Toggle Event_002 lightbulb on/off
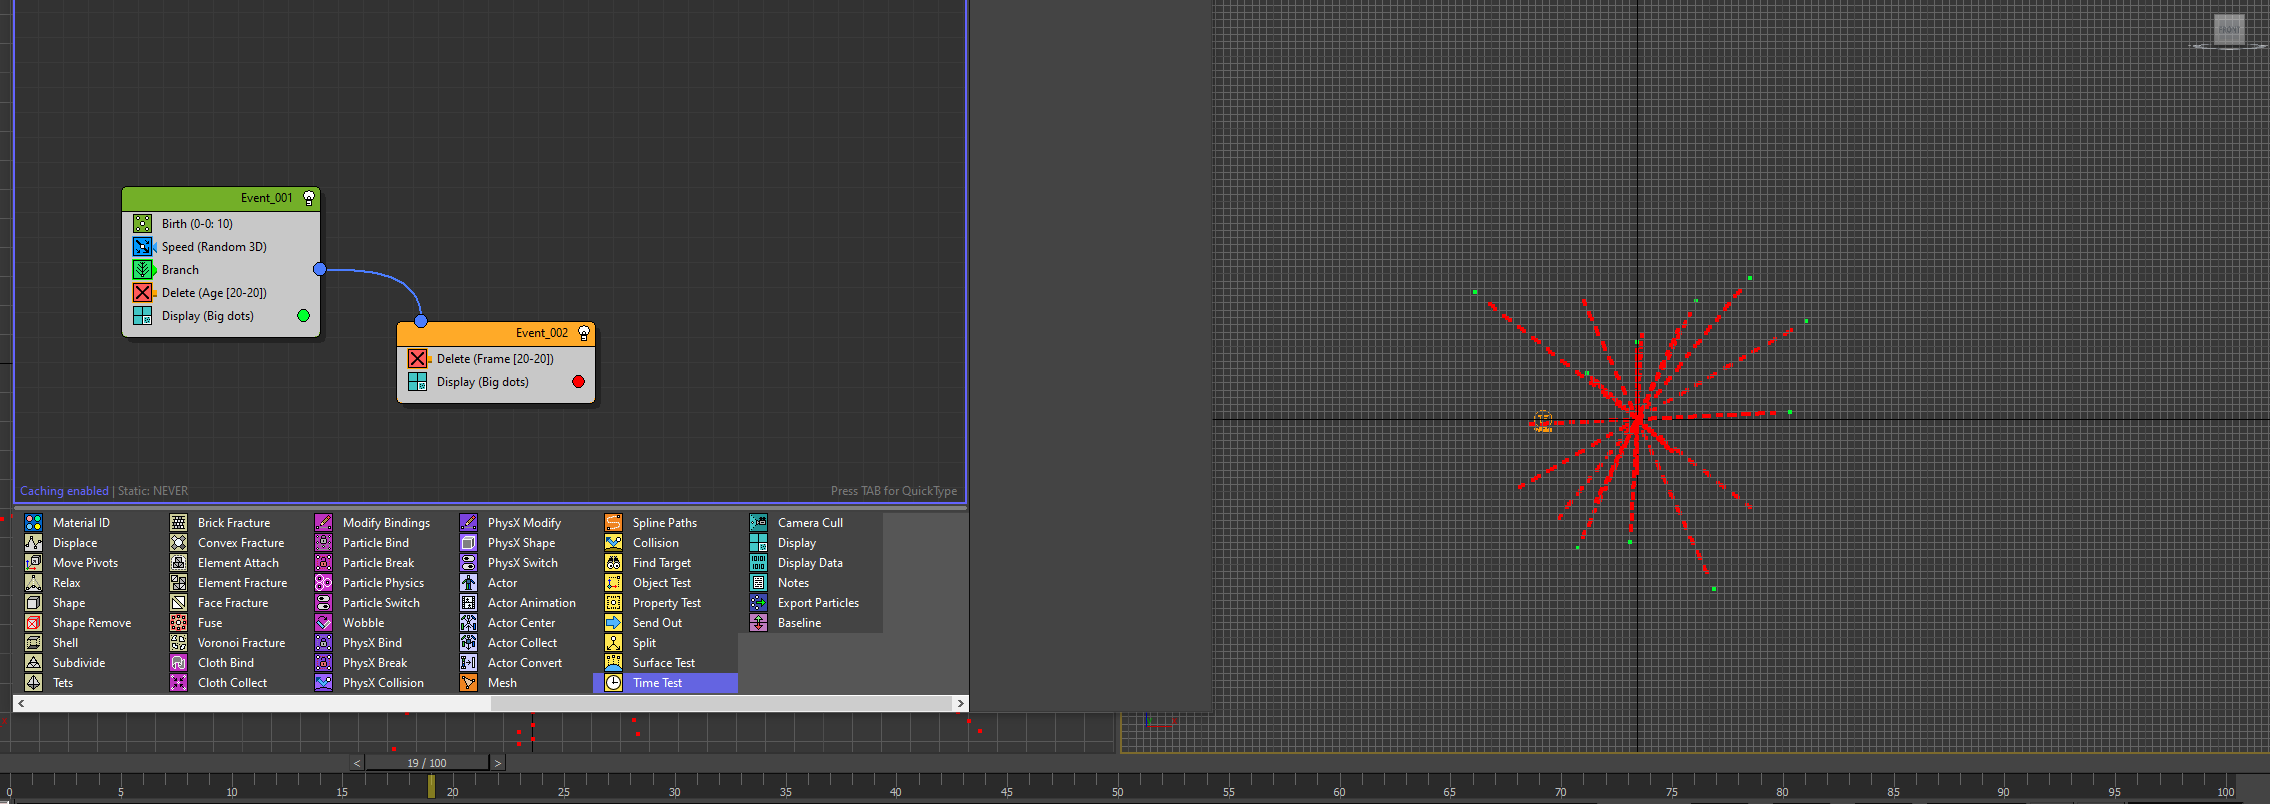 click(x=584, y=333)
